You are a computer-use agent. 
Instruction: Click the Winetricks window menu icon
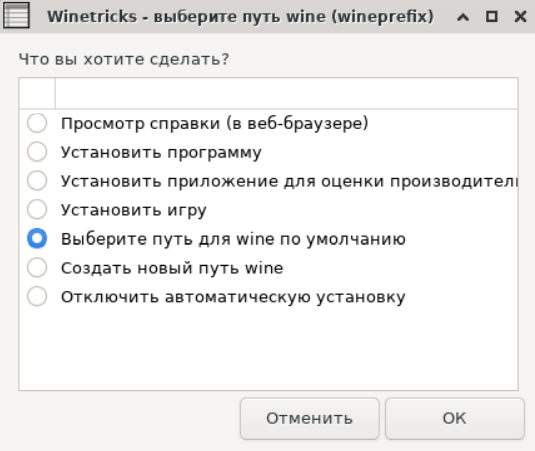click(x=16, y=15)
